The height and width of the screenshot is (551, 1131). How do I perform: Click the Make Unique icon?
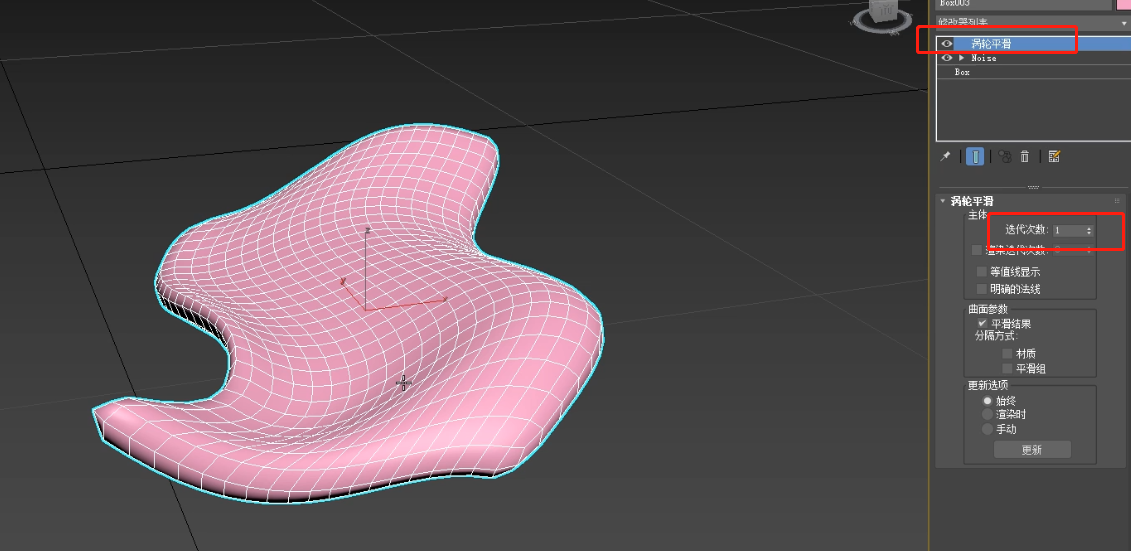click(1005, 157)
